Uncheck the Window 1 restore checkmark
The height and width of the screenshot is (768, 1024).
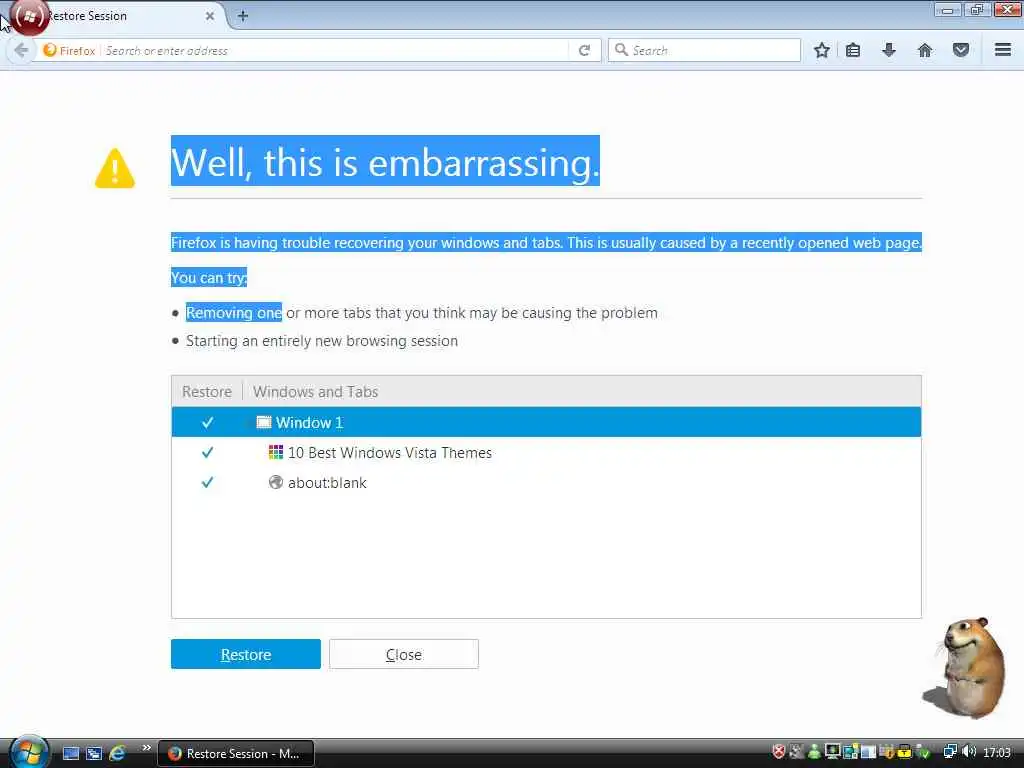click(x=208, y=423)
